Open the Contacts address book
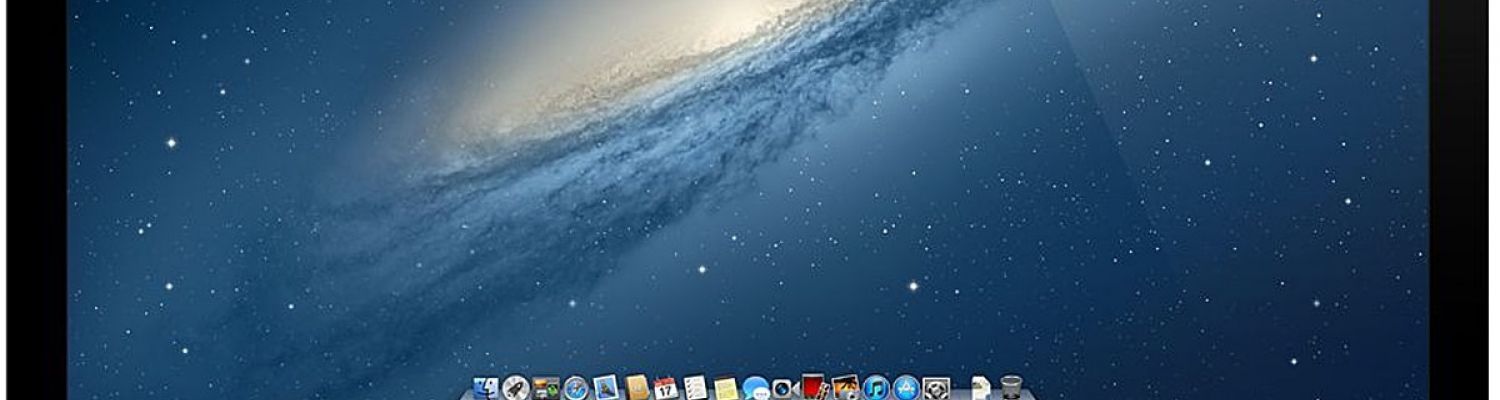 pos(637,388)
